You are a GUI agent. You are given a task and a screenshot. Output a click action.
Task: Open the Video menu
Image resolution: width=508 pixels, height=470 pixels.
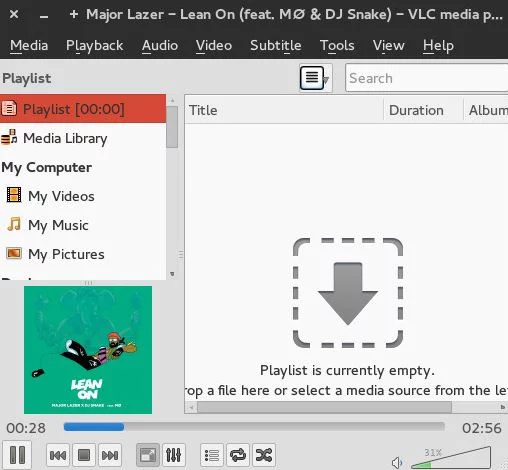point(214,45)
